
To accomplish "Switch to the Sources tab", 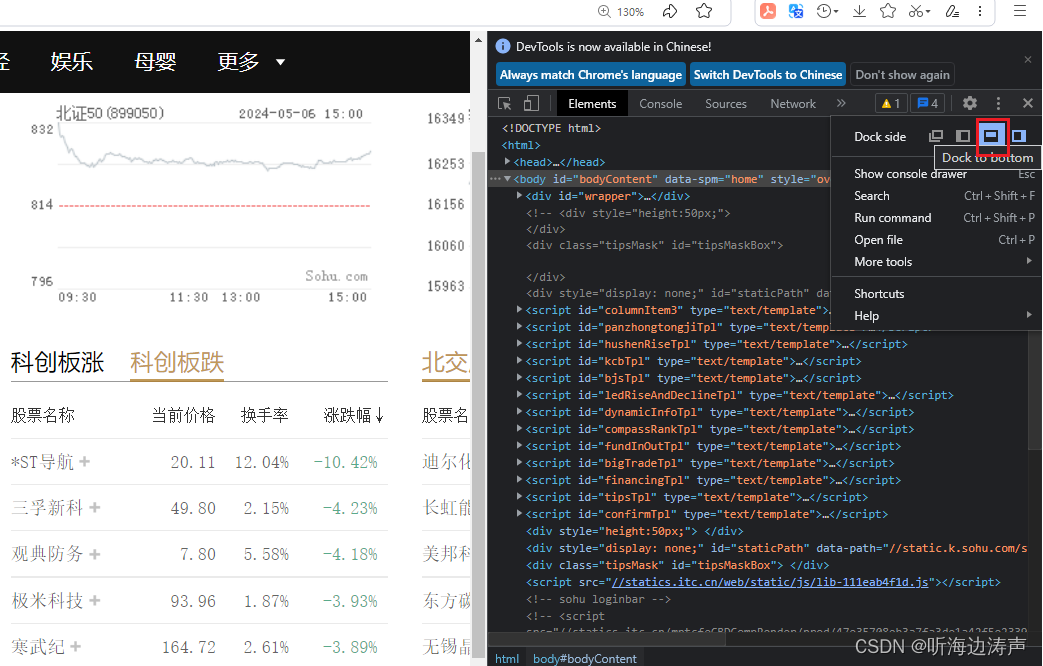I will click(726, 104).
